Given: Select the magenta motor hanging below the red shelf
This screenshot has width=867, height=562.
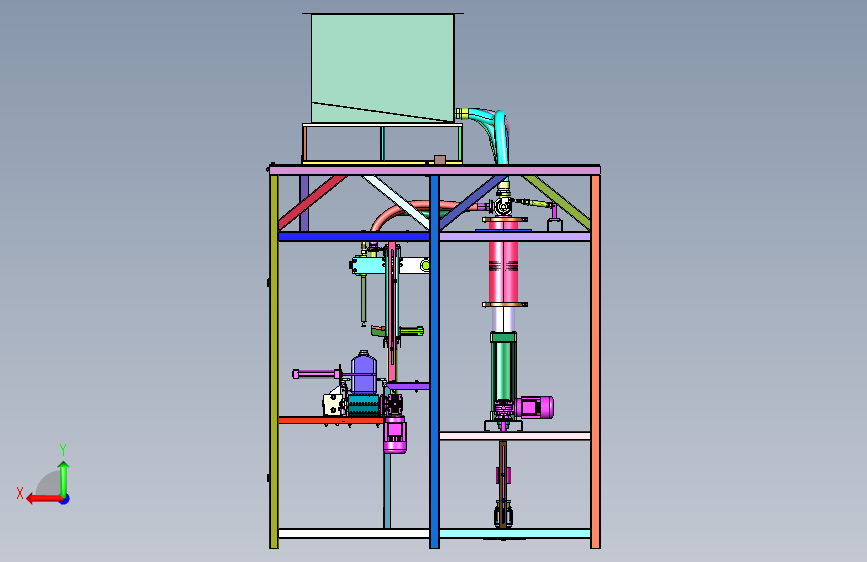Looking at the screenshot, I should tap(395, 435).
